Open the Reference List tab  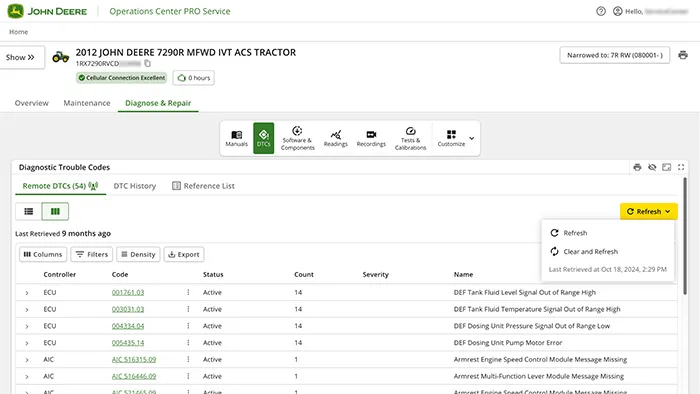(x=203, y=186)
